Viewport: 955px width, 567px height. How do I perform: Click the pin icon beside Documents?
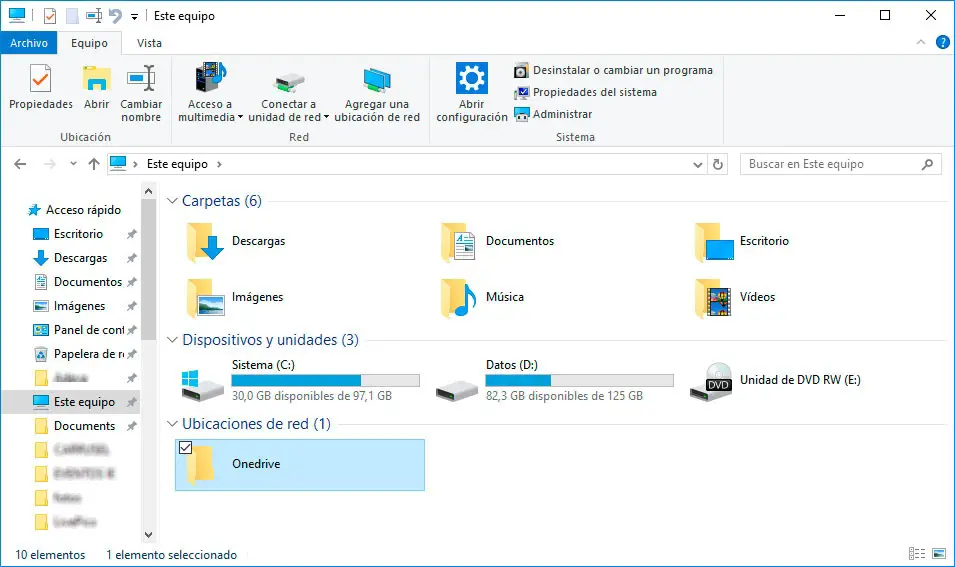coord(132,426)
